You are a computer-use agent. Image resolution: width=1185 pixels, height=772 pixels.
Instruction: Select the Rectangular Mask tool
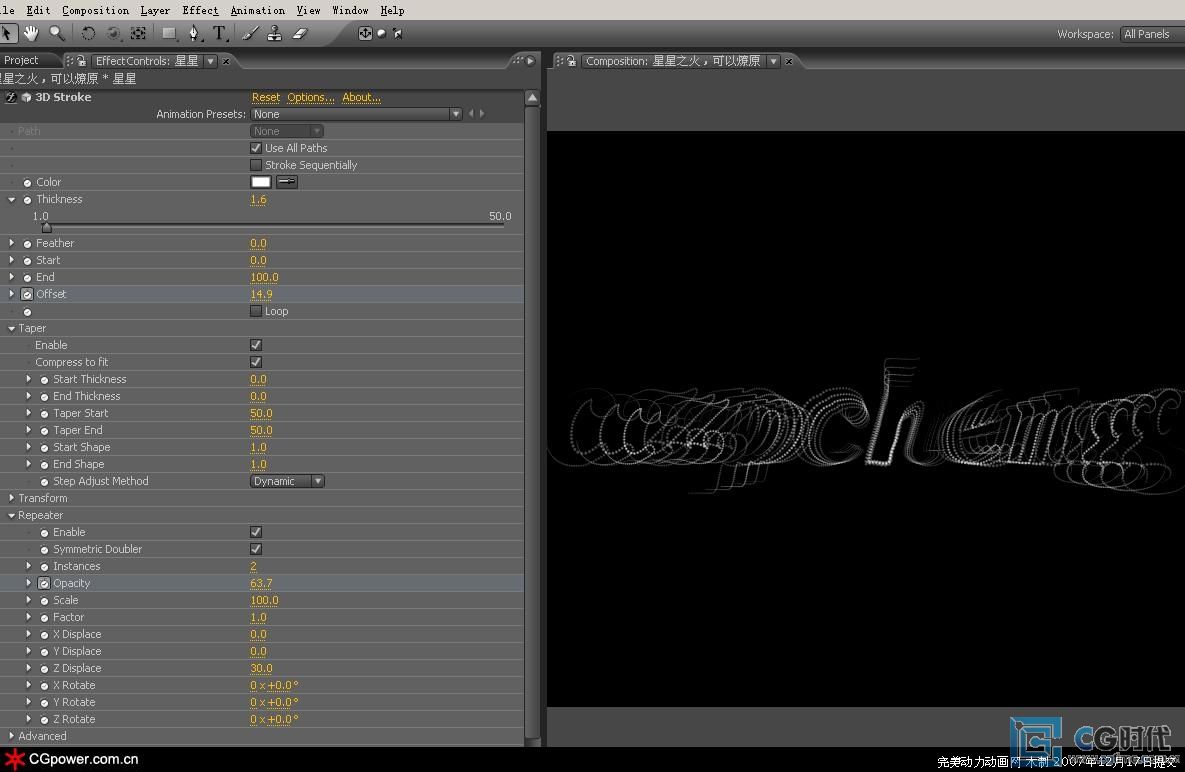[169, 33]
